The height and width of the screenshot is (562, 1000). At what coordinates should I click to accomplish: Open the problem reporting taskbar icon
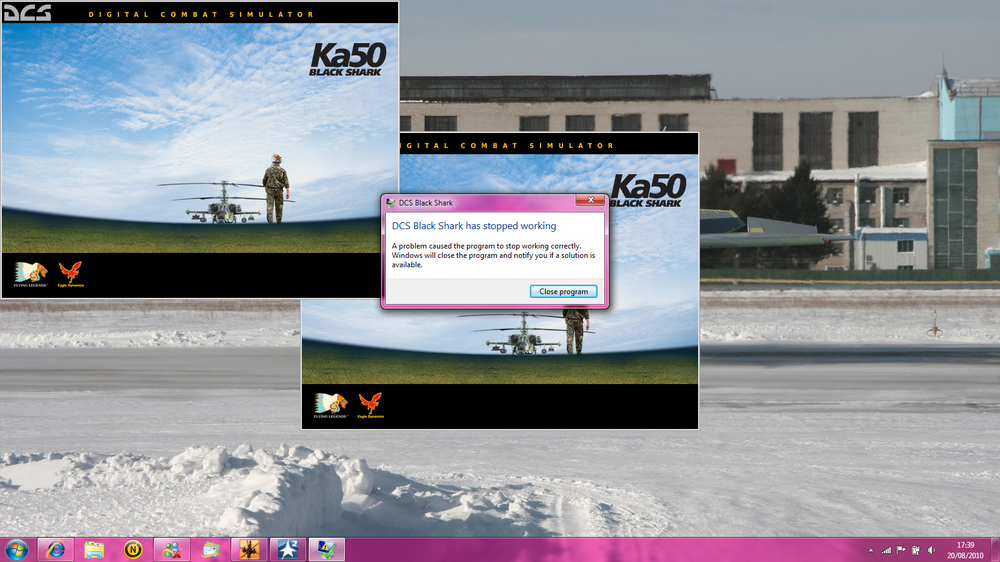(327, 550)
